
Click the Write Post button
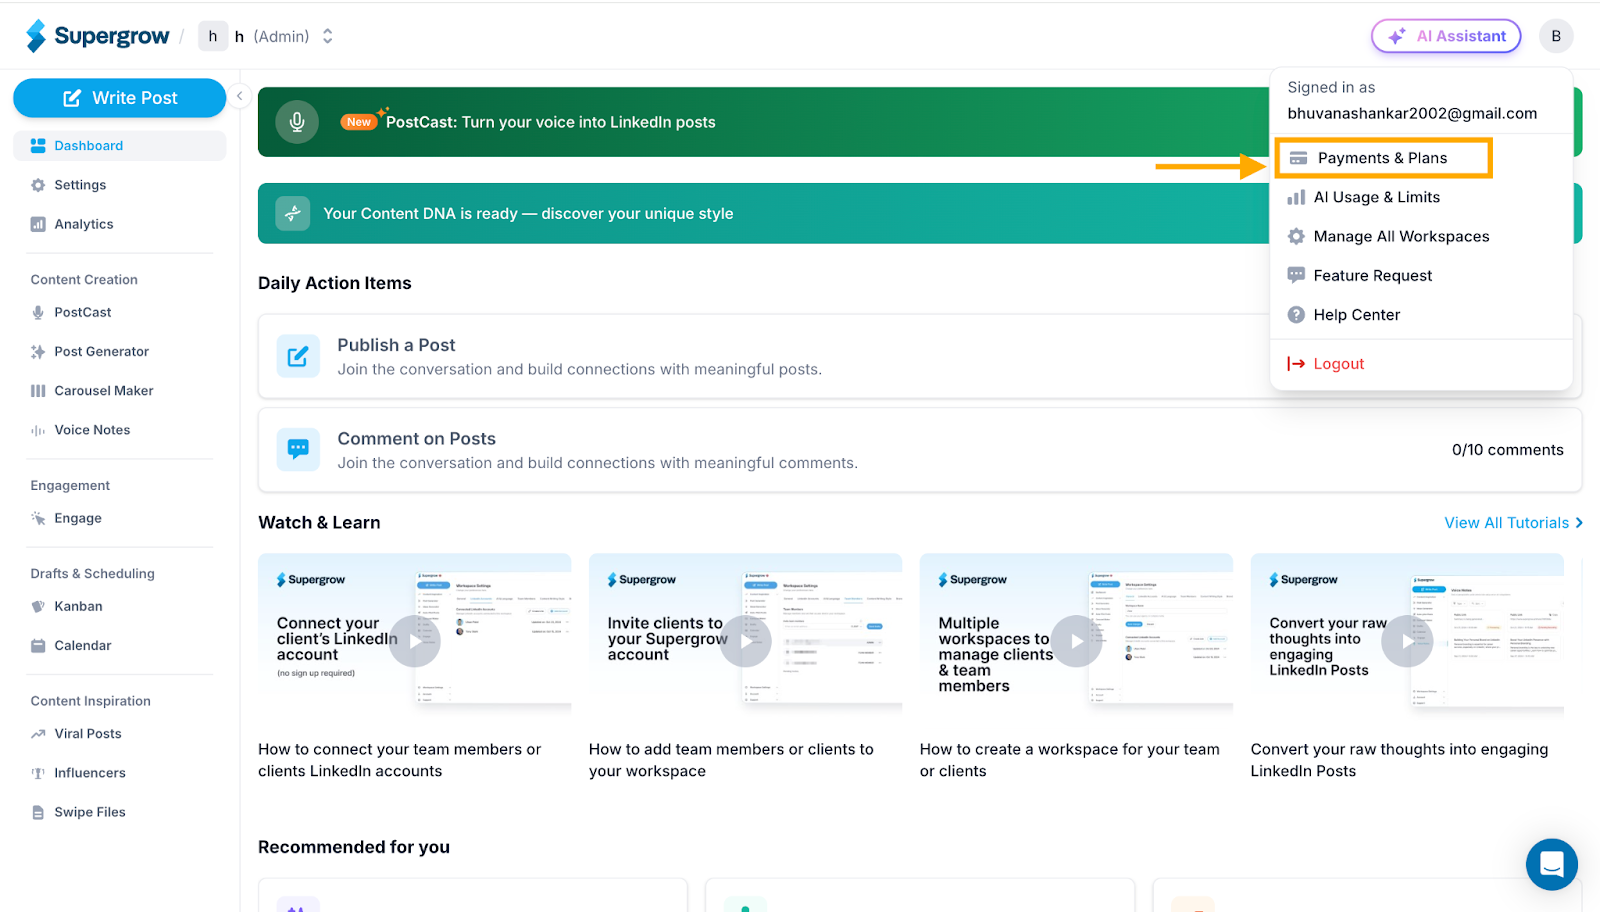click(120, 98)
